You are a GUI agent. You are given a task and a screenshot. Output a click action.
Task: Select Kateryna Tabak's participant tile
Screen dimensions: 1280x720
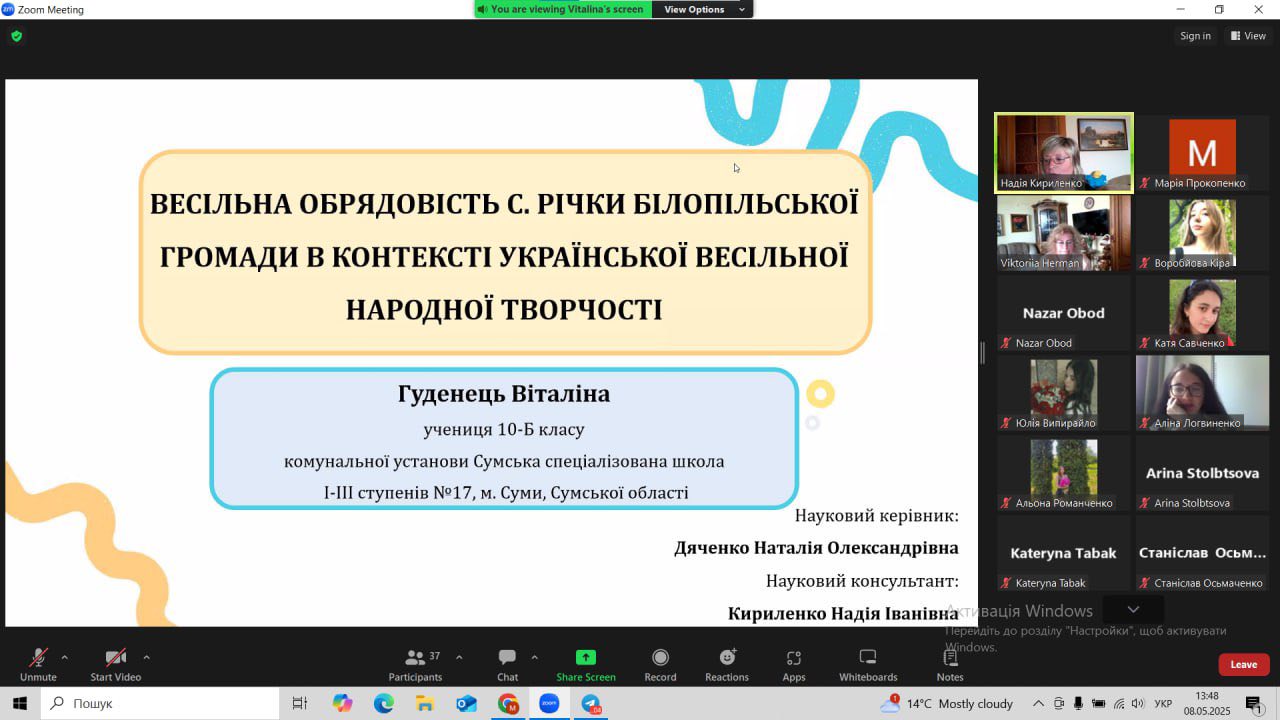[x=1064, y=552]
